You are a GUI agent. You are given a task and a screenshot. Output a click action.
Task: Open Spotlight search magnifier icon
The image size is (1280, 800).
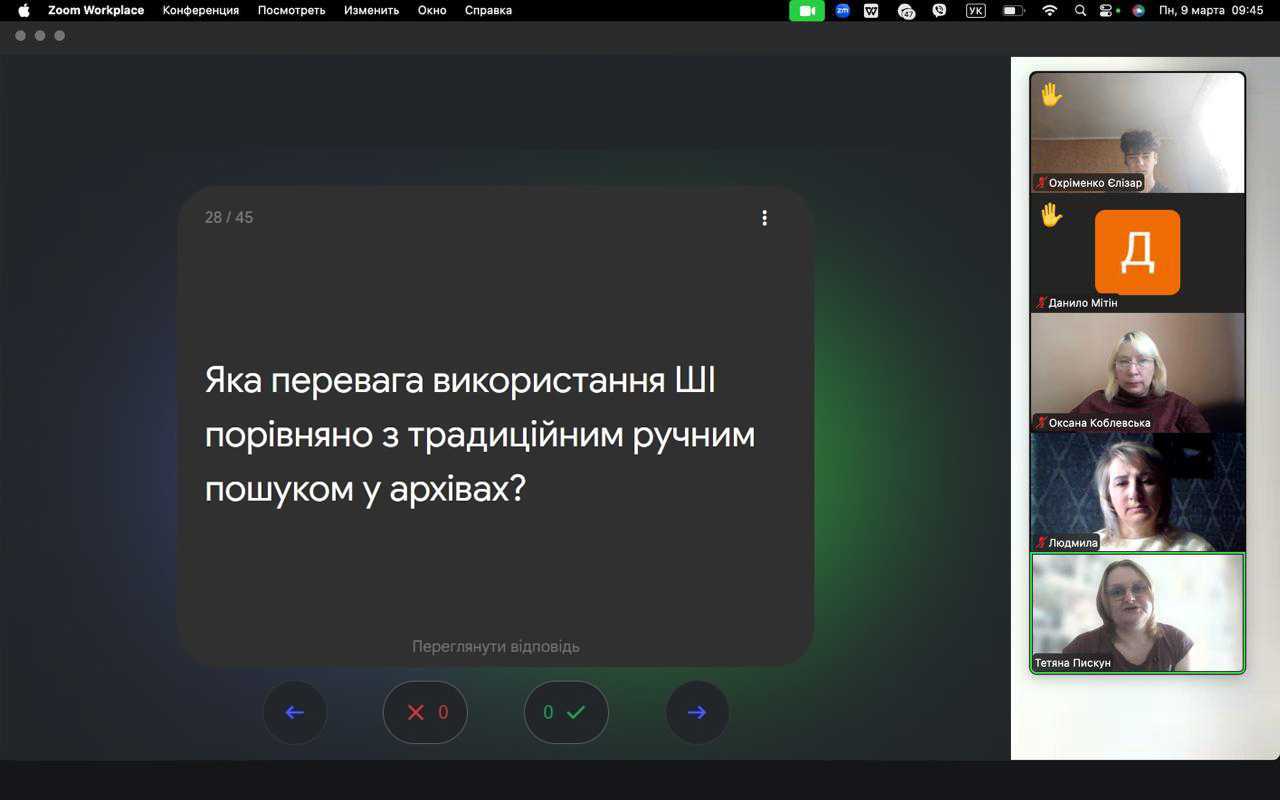[x=1080, y=10]
